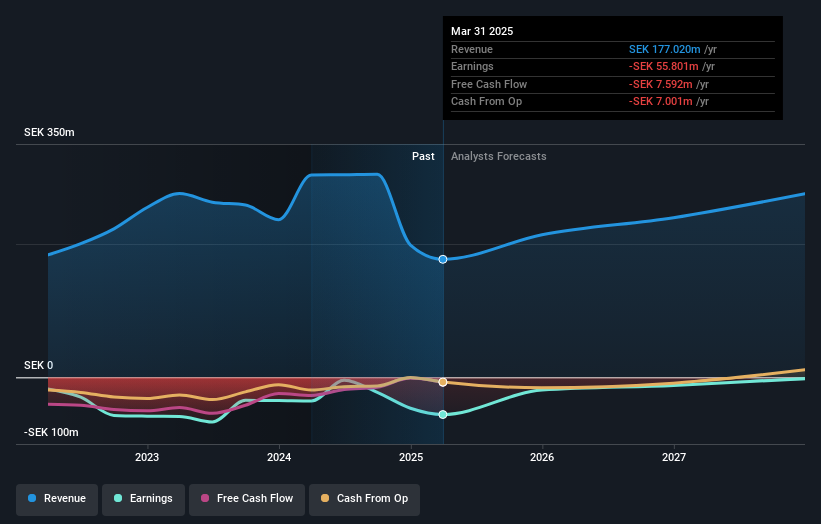Toggle the Free Cash Flow legend button

(247, 499)
